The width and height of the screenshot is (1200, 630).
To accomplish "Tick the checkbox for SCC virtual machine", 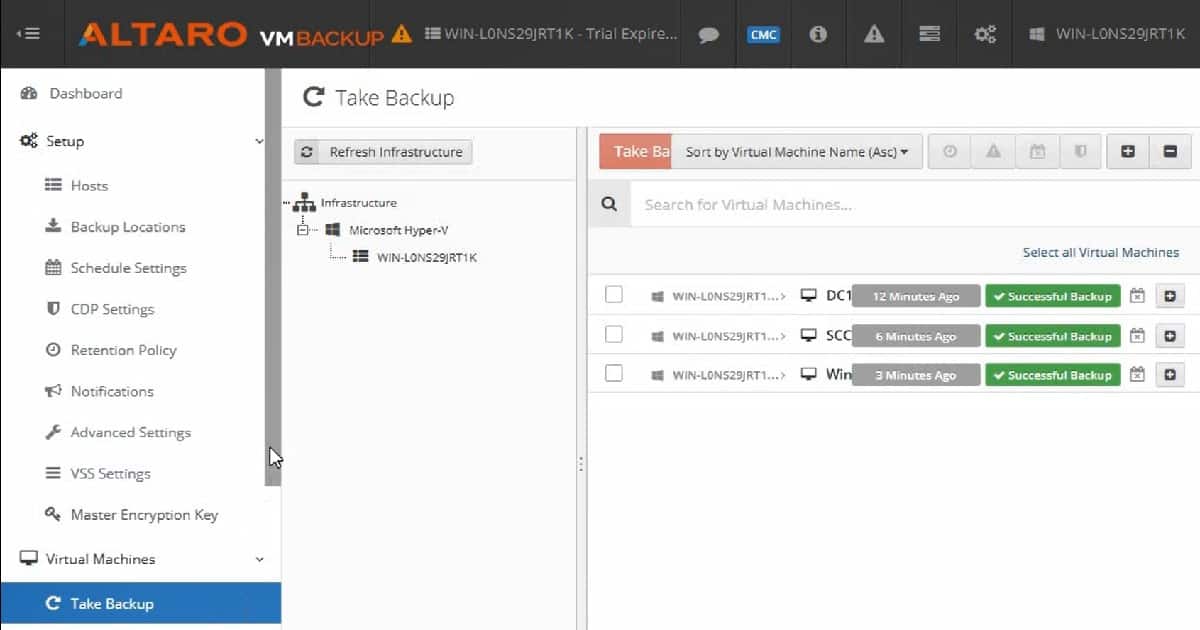I will tap(614, 334).
